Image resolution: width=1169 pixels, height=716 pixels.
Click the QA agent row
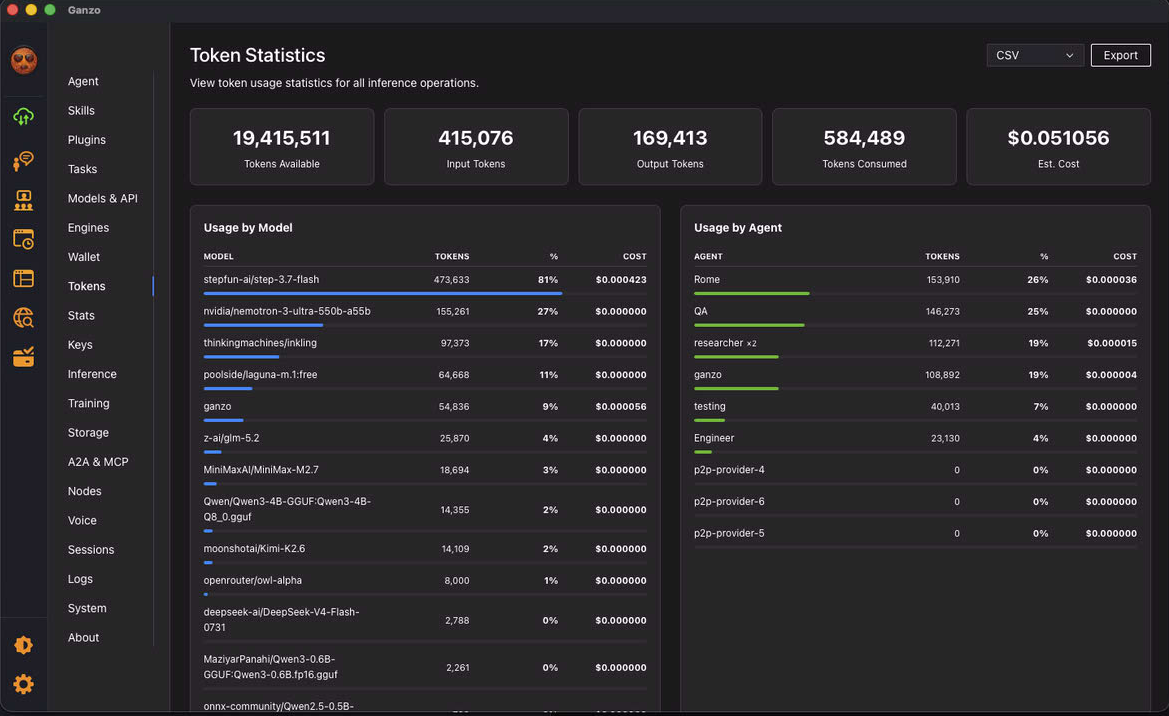[916, 313]
